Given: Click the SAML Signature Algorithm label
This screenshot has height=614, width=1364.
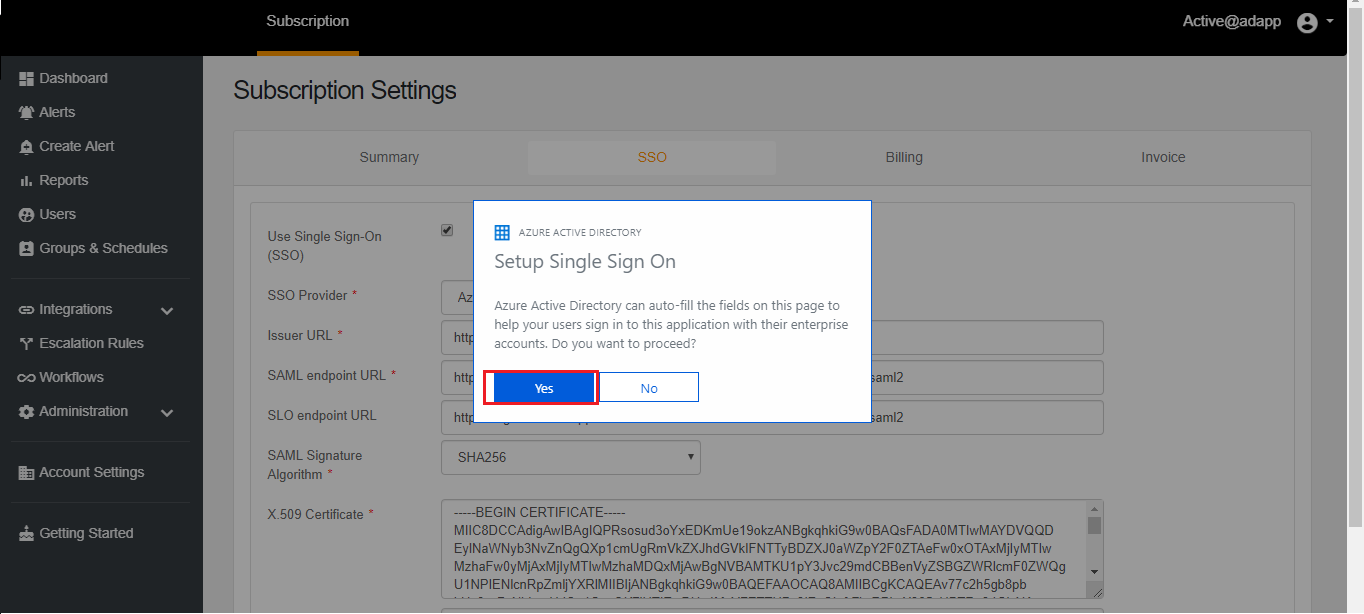Looking at the screenshot, I should tap(315, 465).
